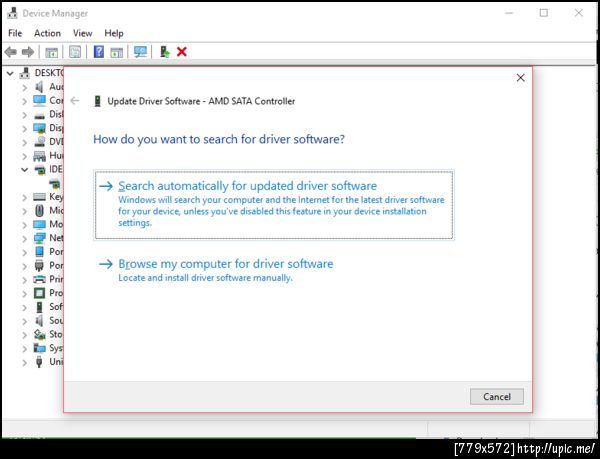Expand the Monitors tree node arrow

pyautogui.click(x=24, y=225)
